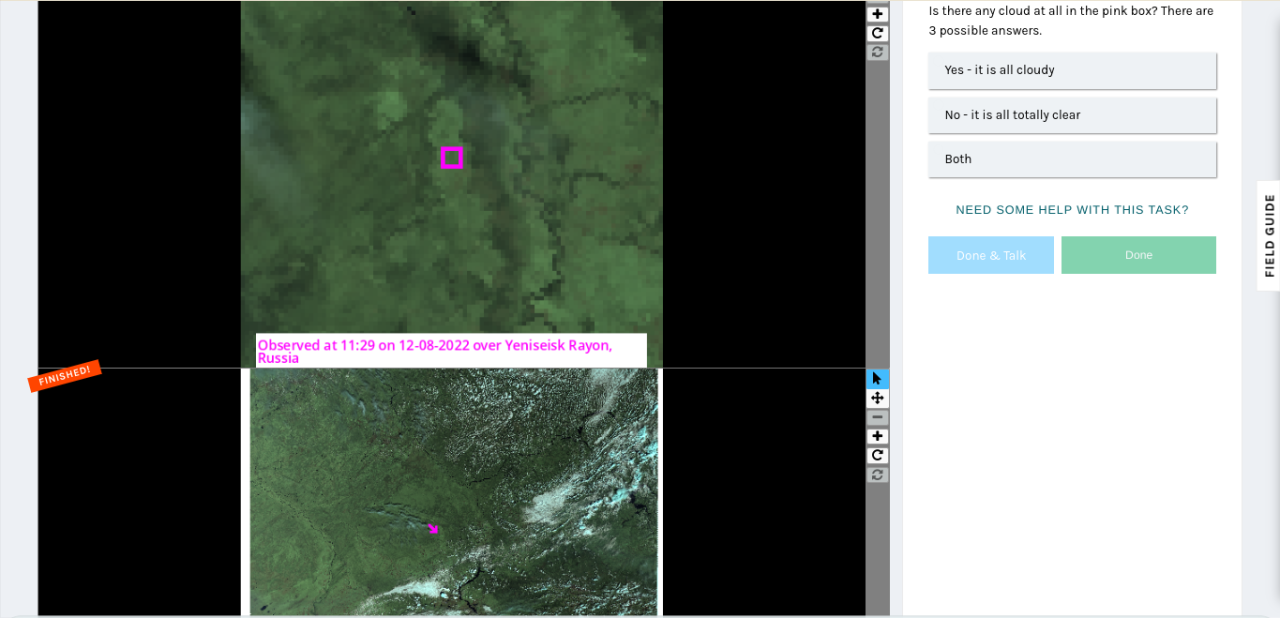
Task: Open the Field Guide side tab
Action: 1269,236
